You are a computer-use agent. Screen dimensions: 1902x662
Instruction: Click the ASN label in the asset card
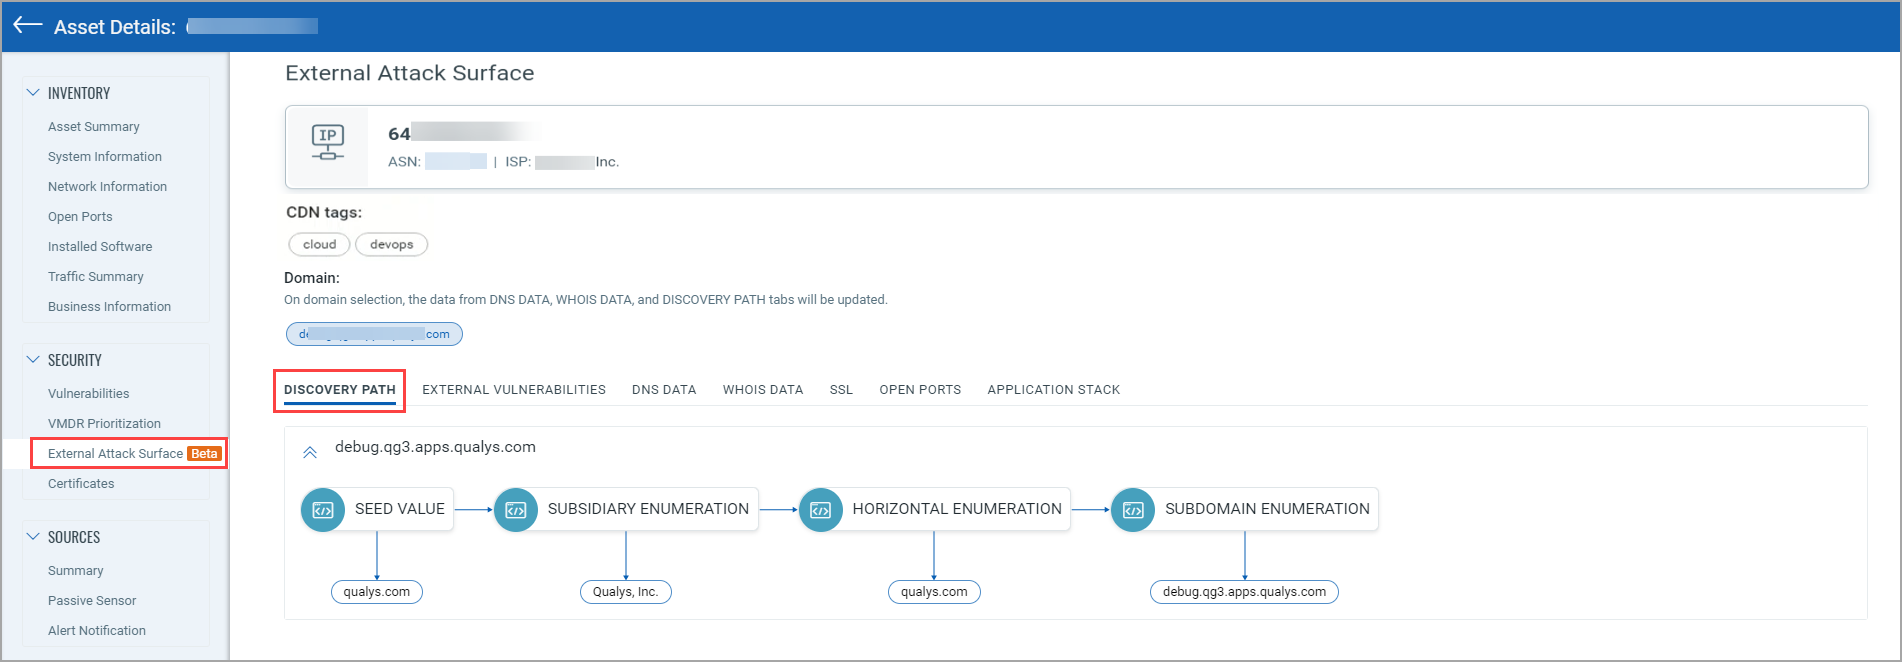[x=404, y=162]
